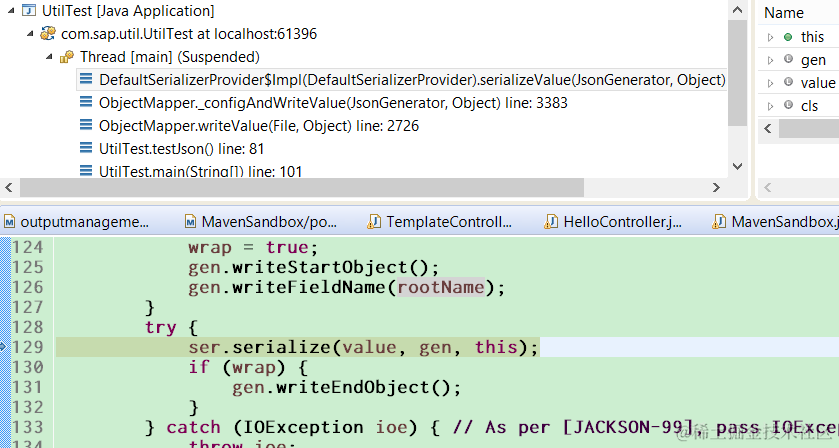Click the TemplateControll... tab Java icon
This screenshot has height=448, width=839.
374,222
